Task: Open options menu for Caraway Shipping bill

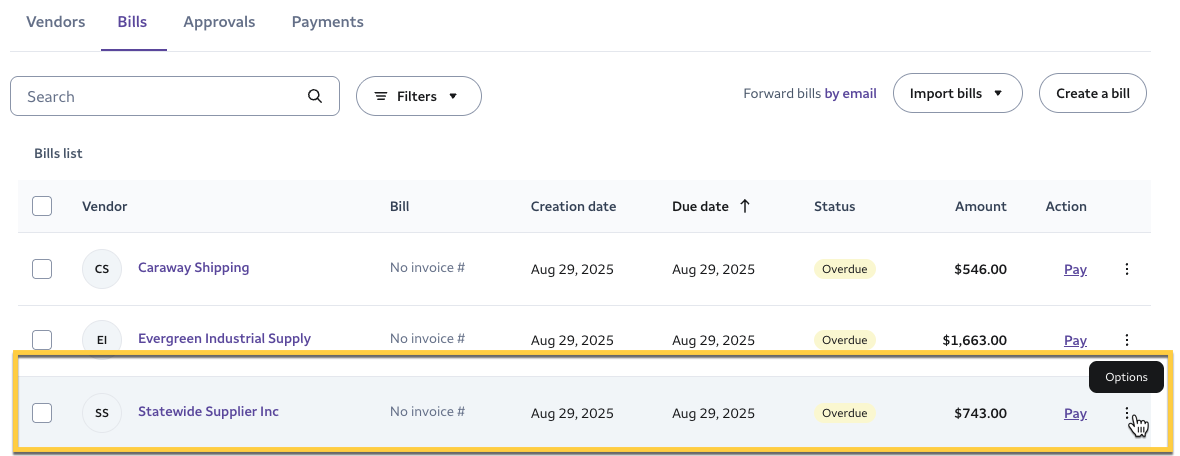Action: click(1127, 269)
